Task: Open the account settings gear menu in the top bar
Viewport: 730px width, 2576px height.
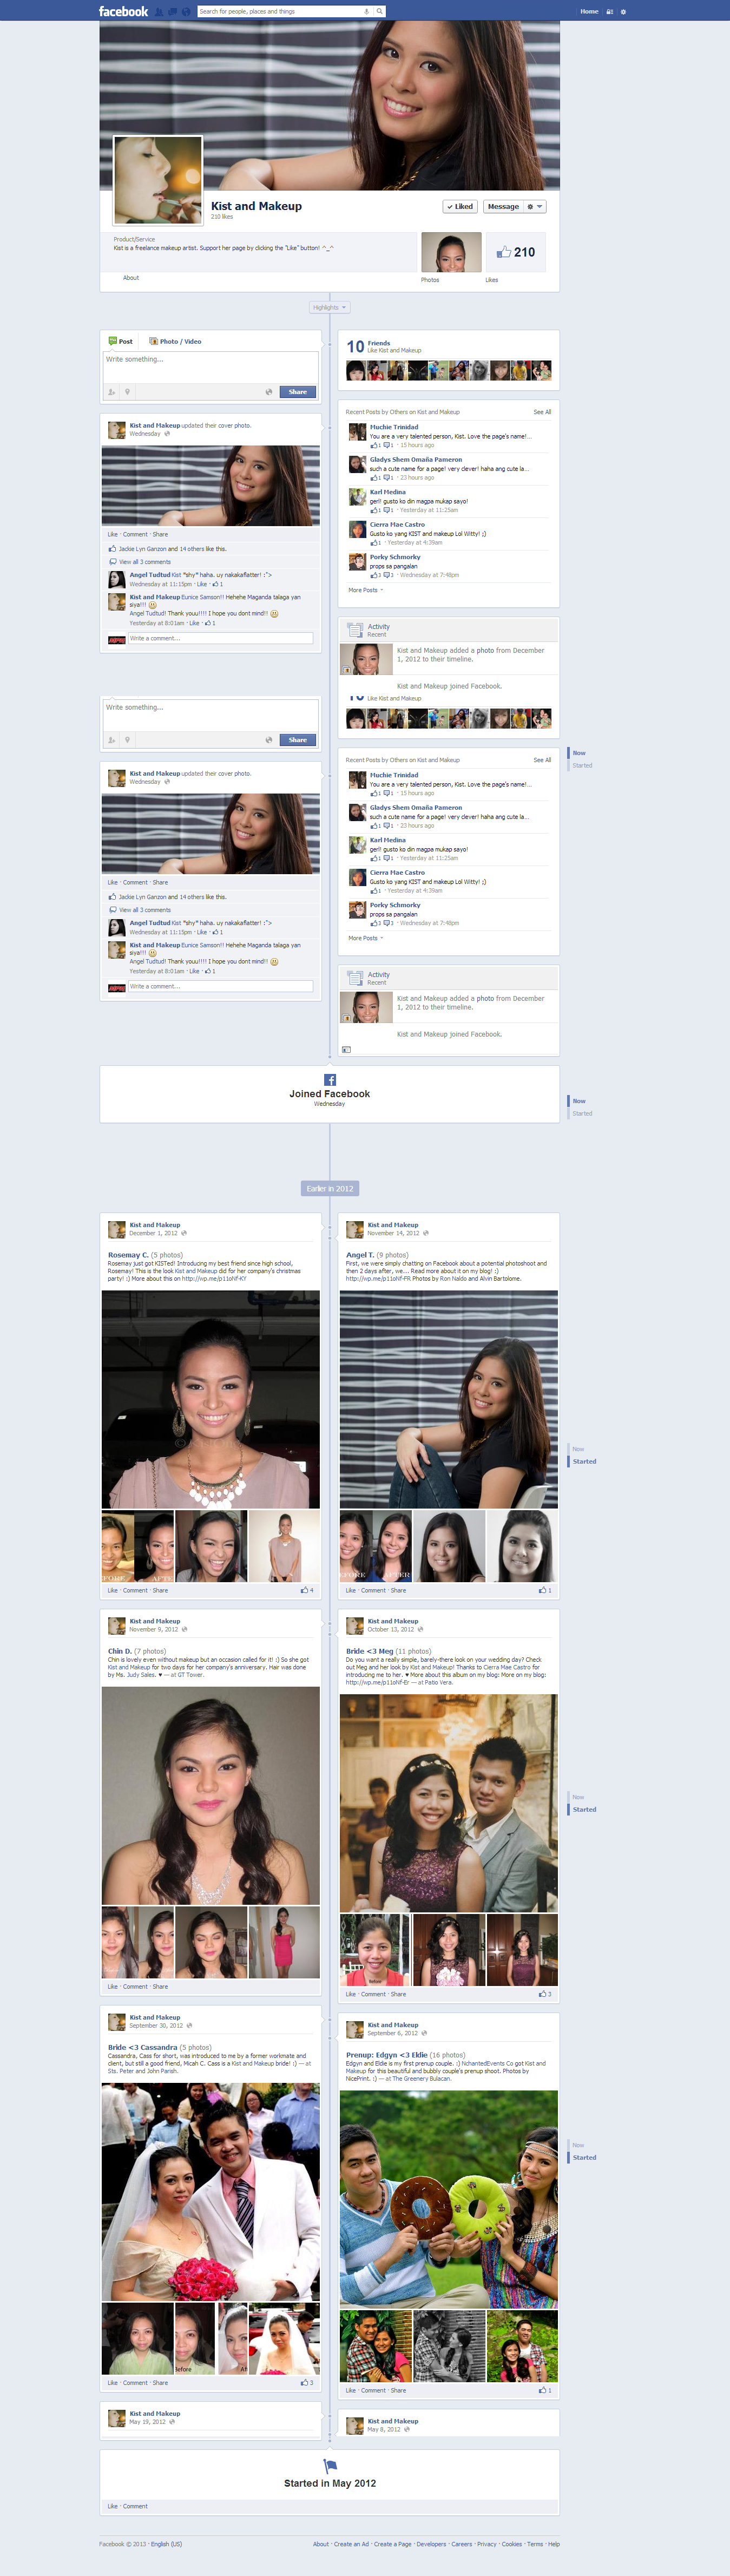Action: tap(623, 12)
